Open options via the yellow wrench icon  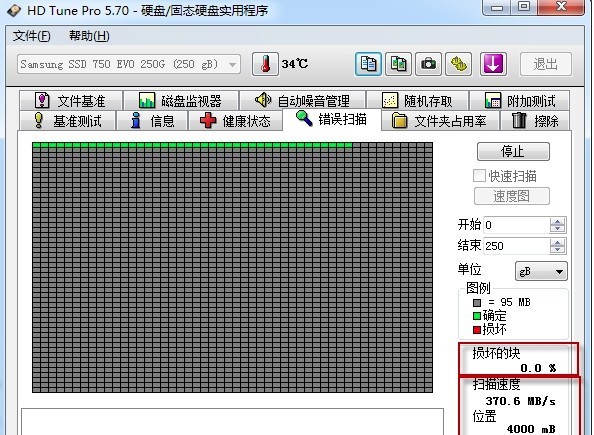click(458, 64)
